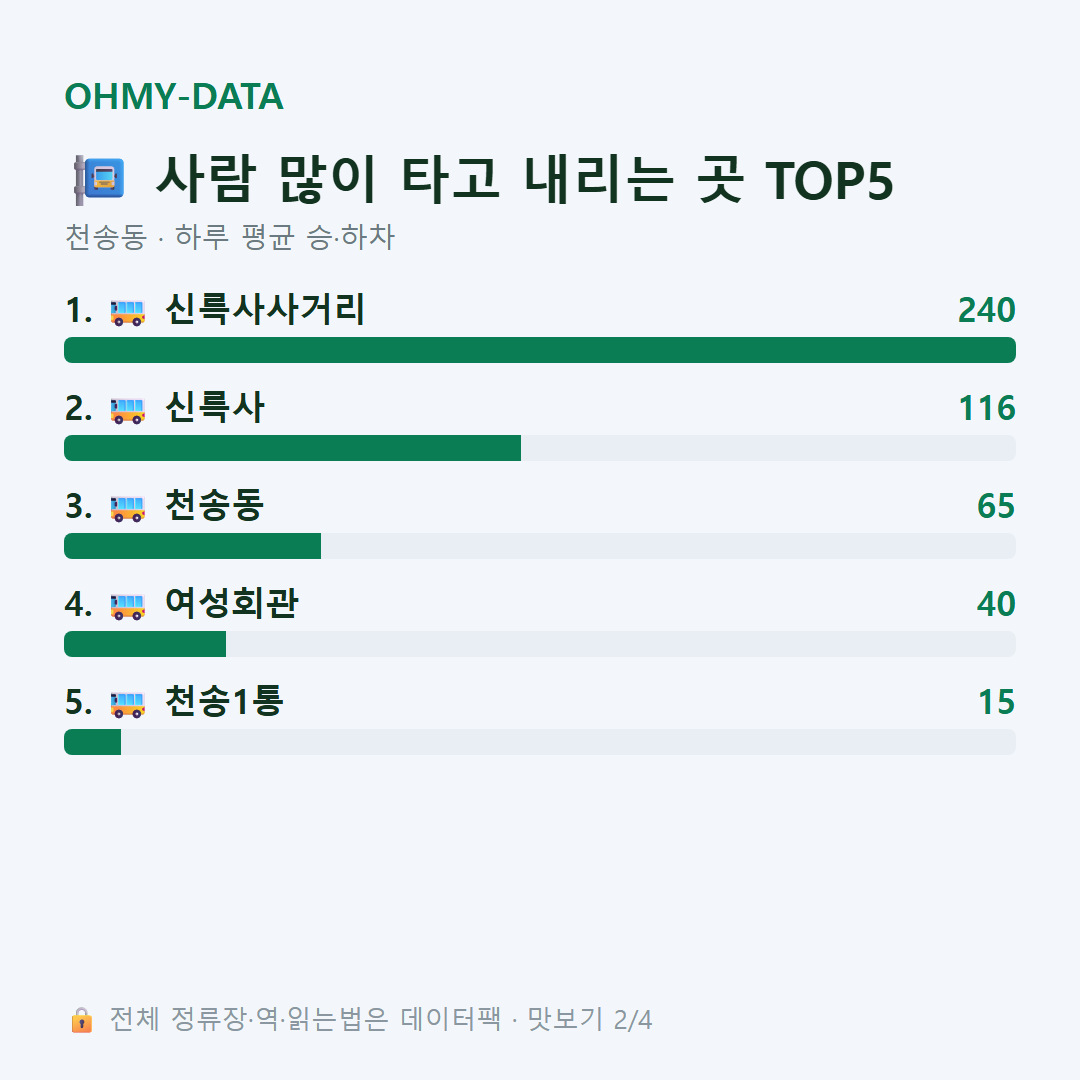Click the bus icon beside 천송1통
Screen dimensions: 1080x1080
[x=128, y=704]
